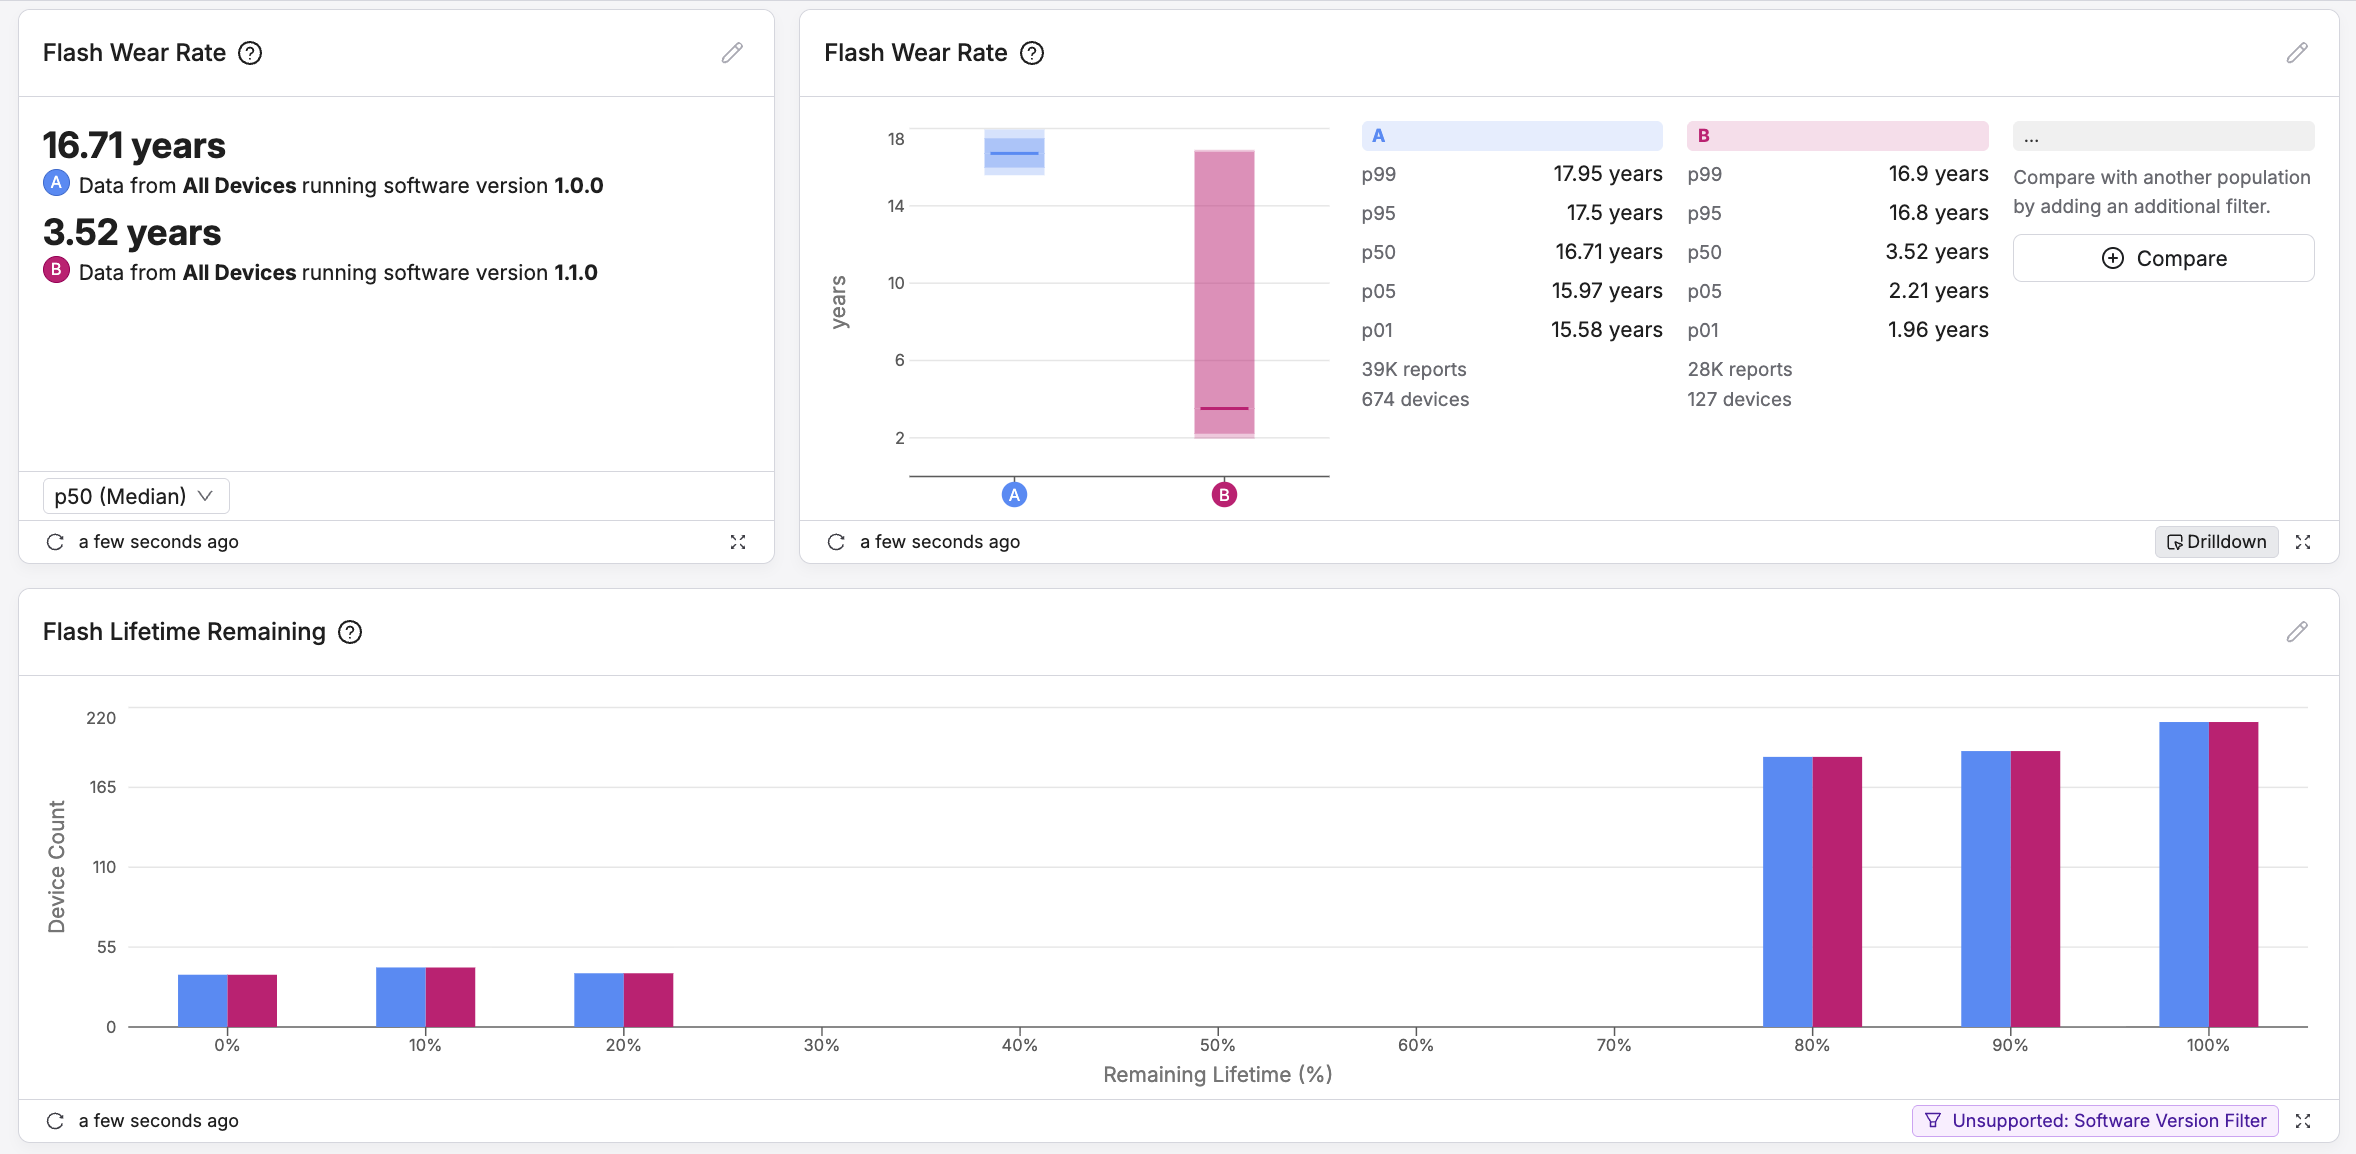Expand the left Flash Wear Rate card fullscreen
The image size is (2356, 1154).
738,542
